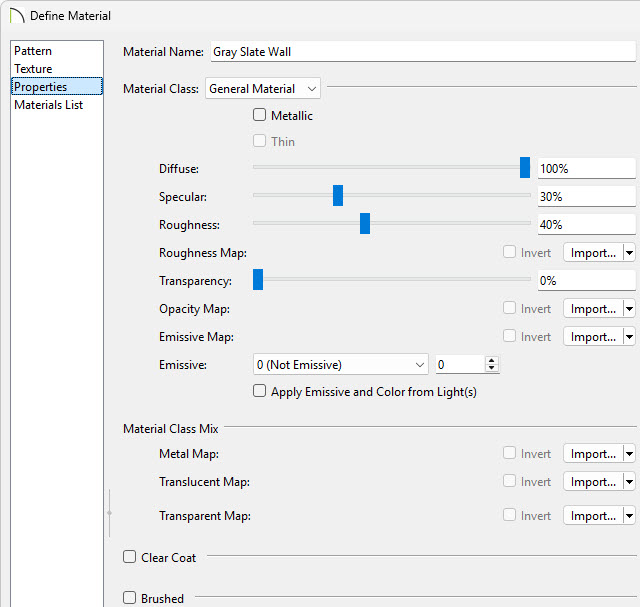640x607 pixels.
Task: Open the Pattern panel
Action: coord(57,51)
